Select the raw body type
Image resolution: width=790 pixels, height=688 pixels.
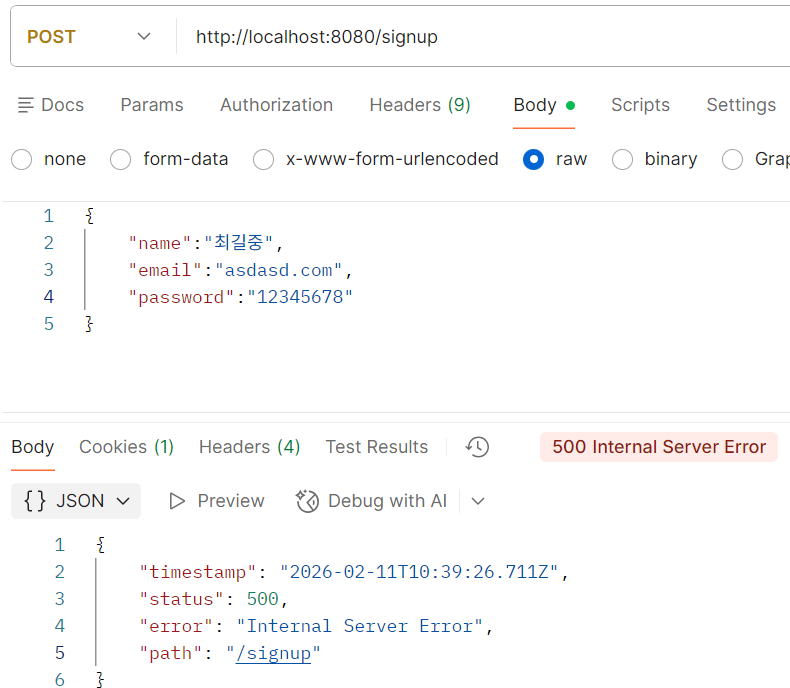click(x=534, y=159)
